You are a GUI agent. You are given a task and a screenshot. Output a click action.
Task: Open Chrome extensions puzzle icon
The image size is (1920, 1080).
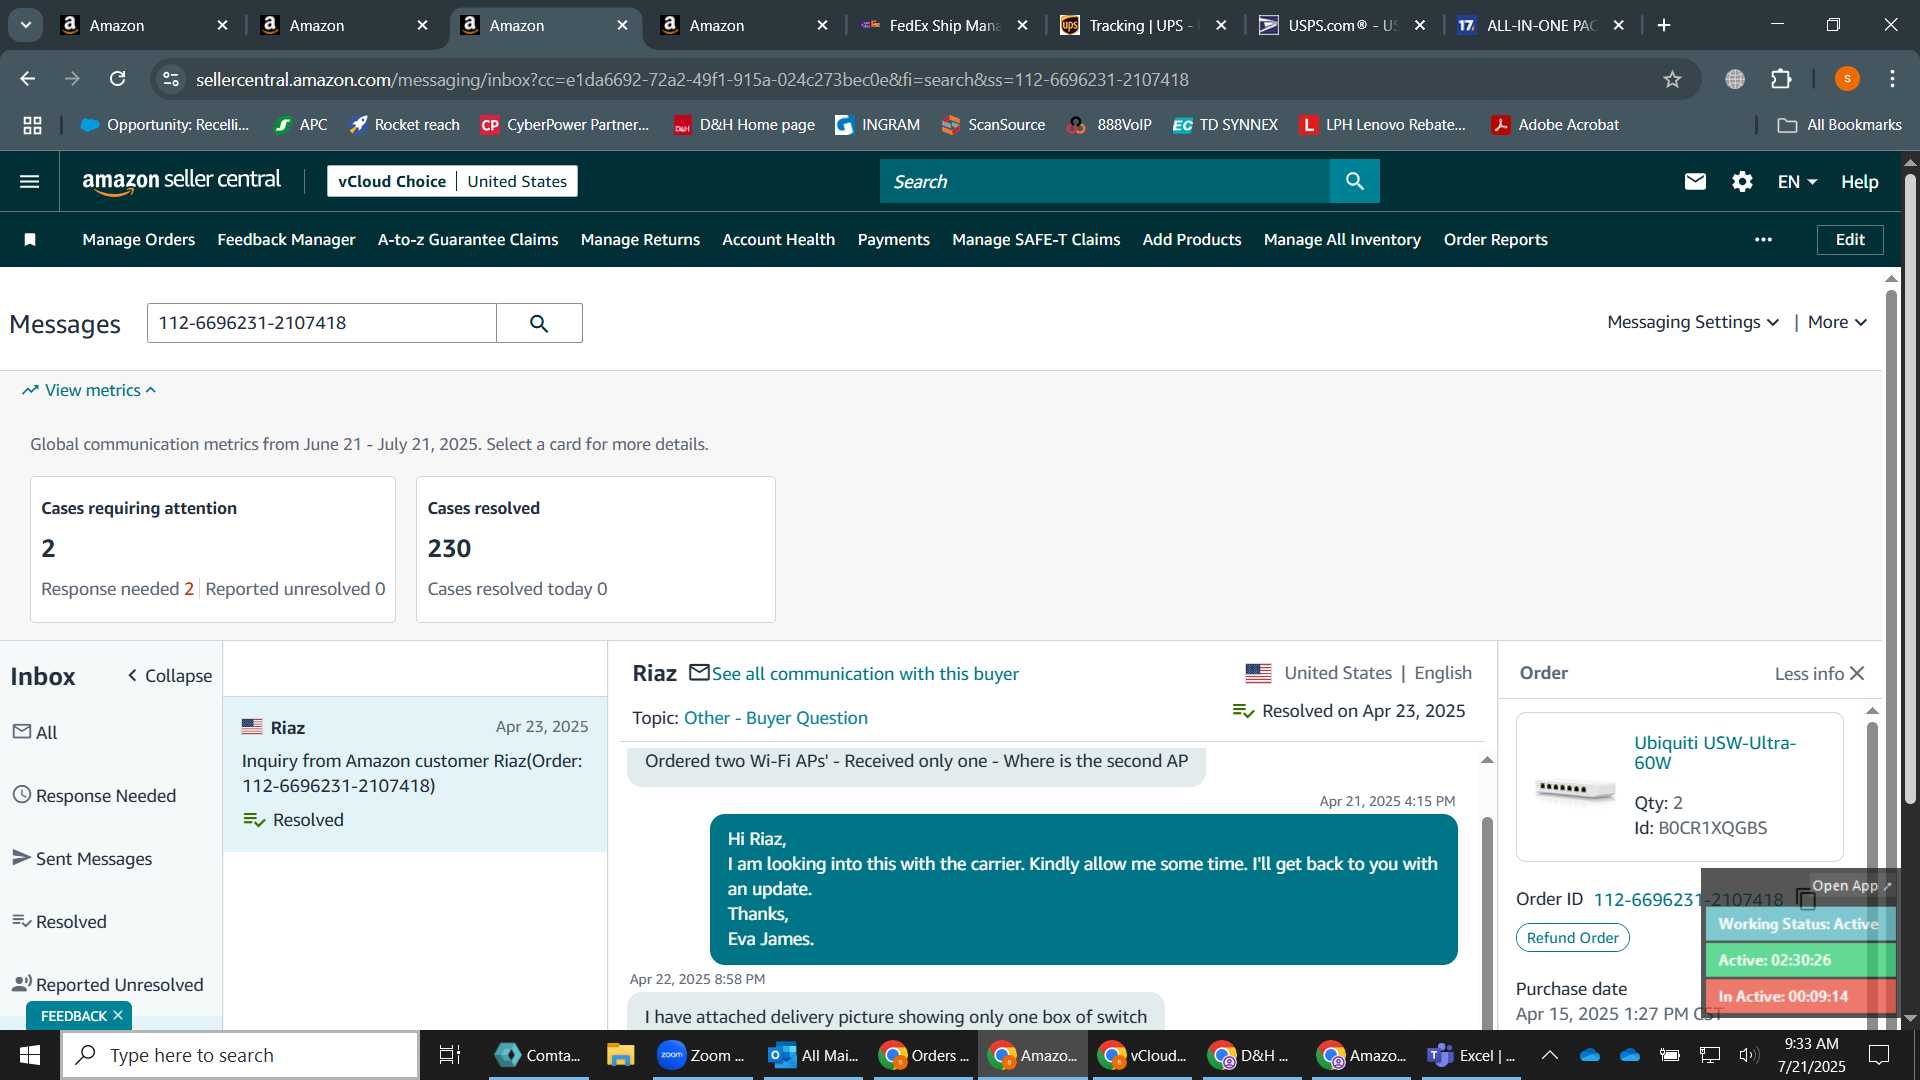[1781, 79]
